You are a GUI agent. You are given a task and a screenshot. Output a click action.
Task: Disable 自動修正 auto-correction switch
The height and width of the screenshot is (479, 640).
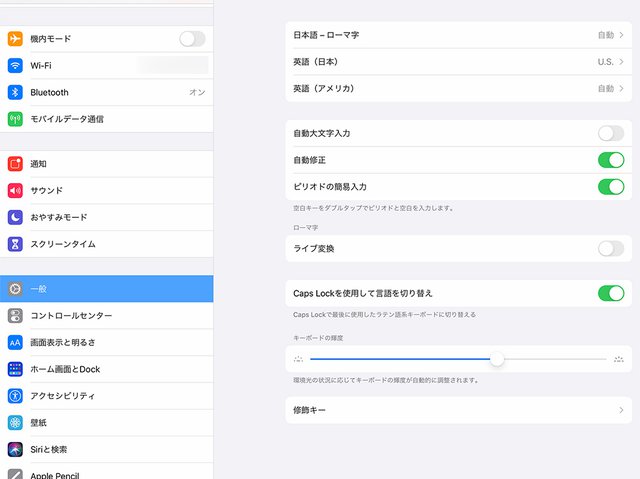coord(610,160)
